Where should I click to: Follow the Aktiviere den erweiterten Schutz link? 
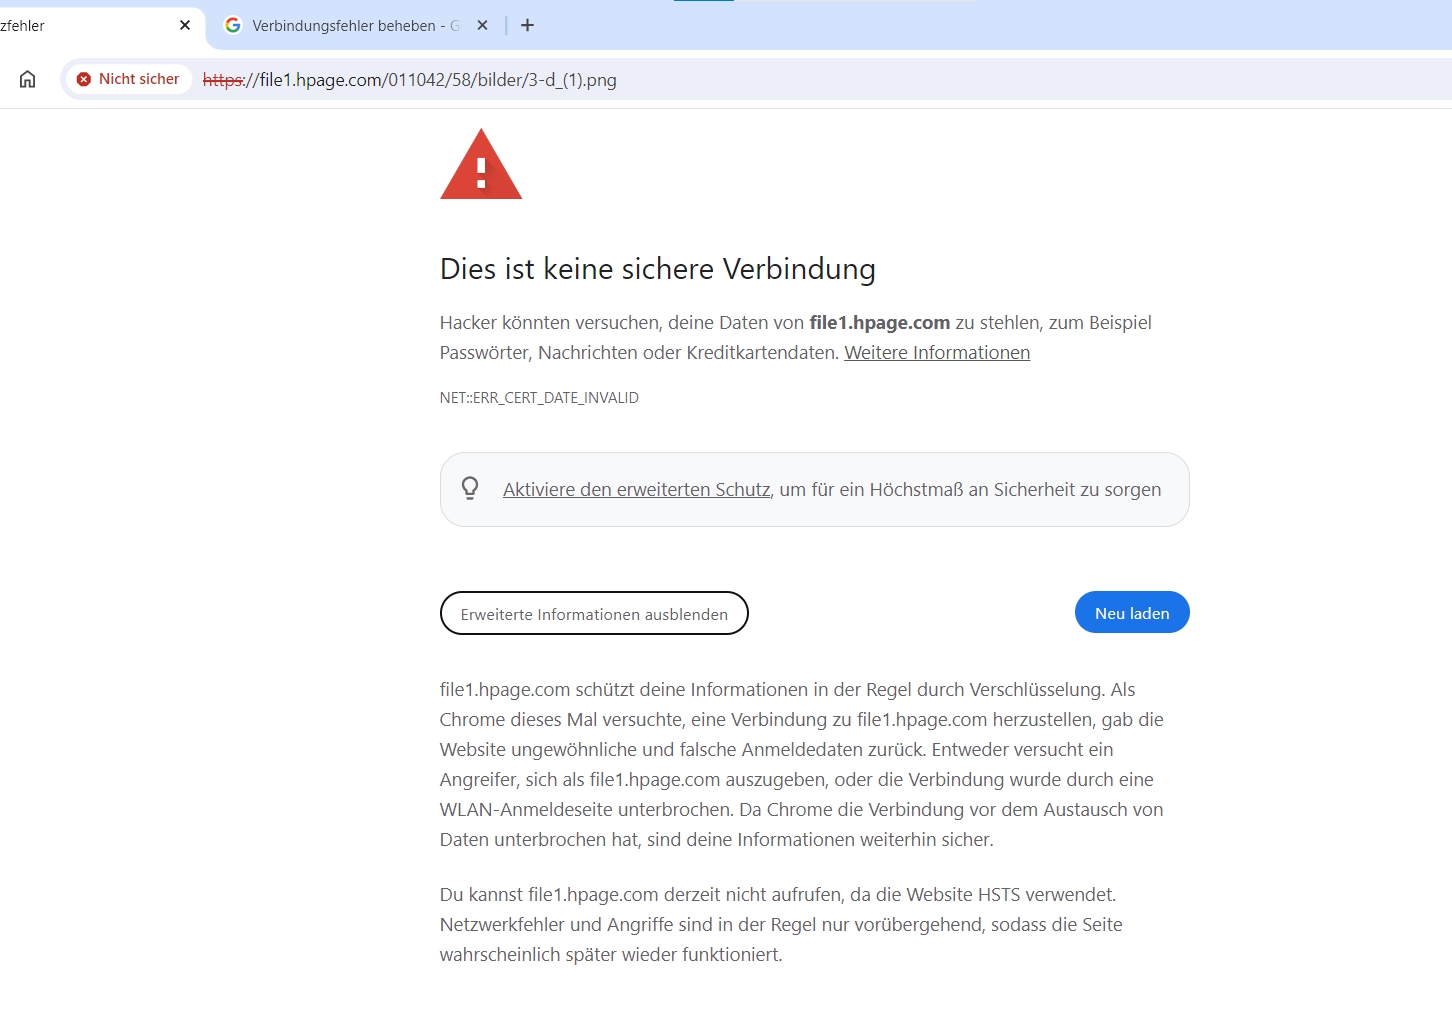tap(636, 489)
